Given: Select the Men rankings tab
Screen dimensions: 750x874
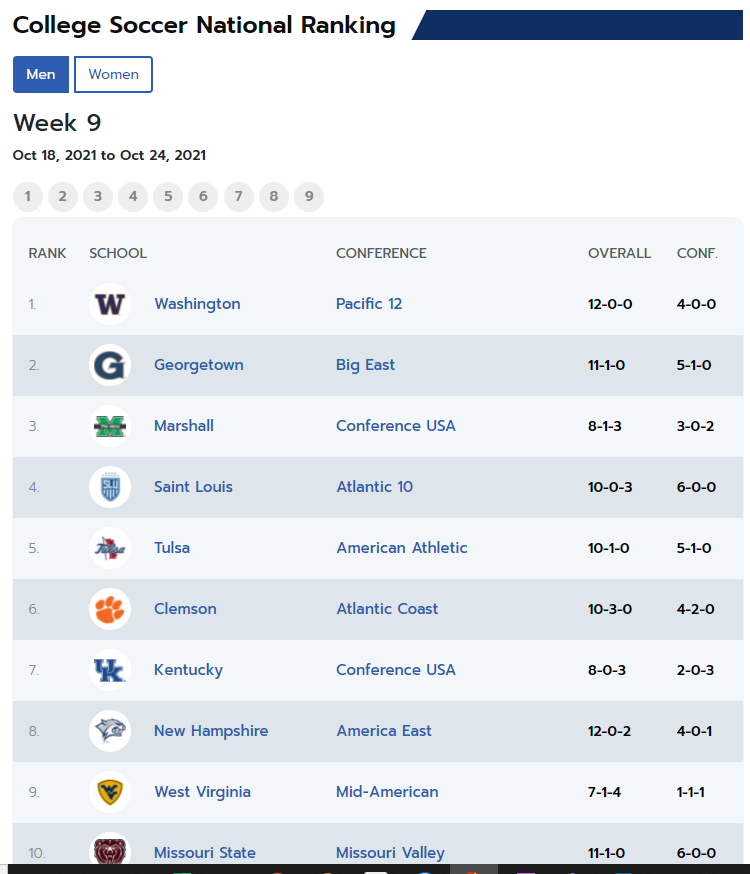Looking at the screenshot, I should click(x=41, y=74).
